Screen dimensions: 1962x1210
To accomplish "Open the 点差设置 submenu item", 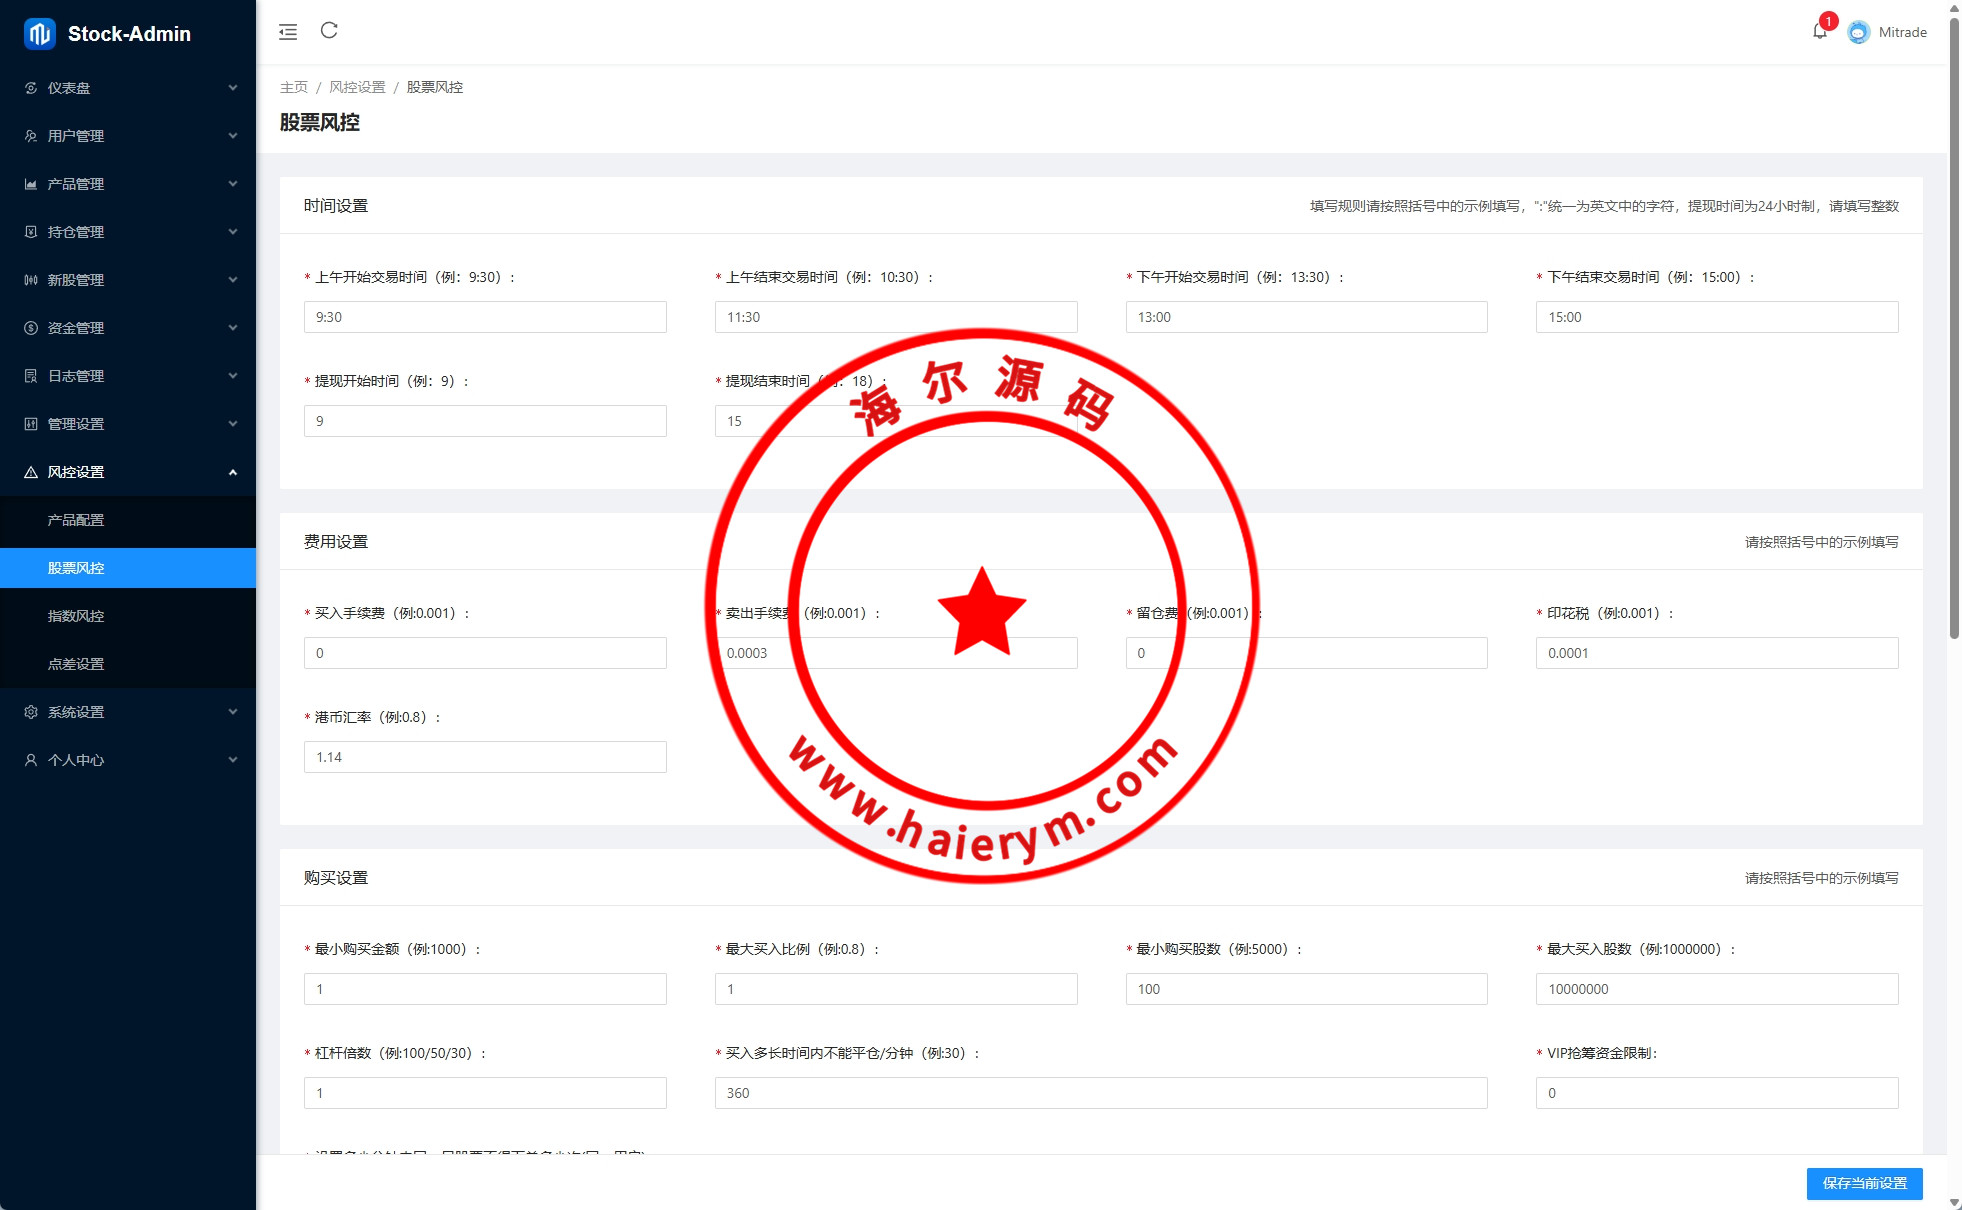I will [76, 664].
